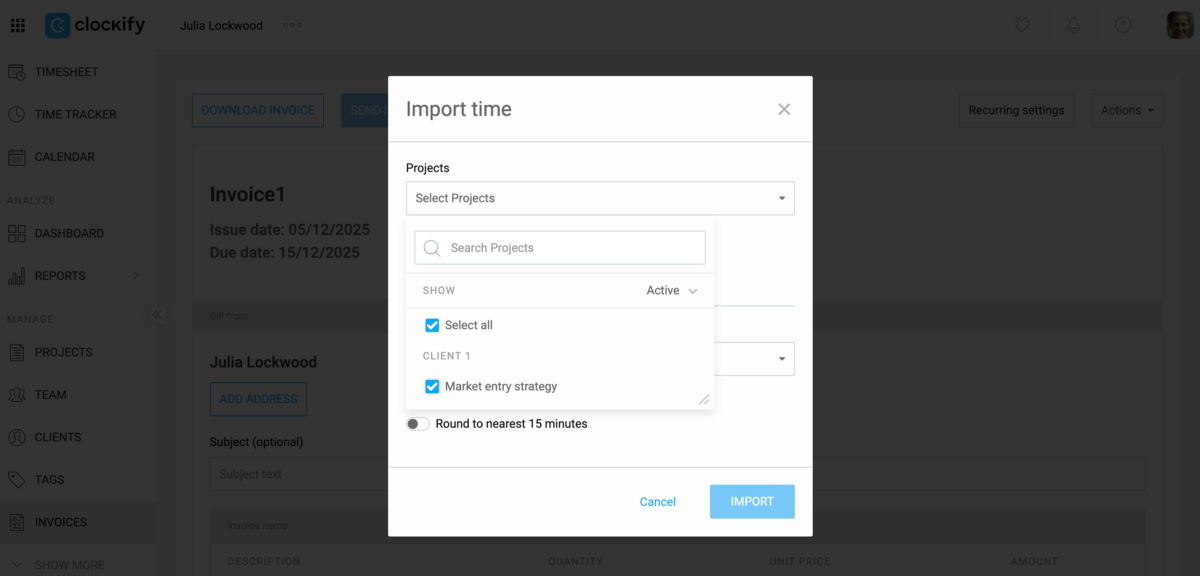Screen dimensions: 1200x576
Task: Open the Dashboard page
Action: coord(70,233)
